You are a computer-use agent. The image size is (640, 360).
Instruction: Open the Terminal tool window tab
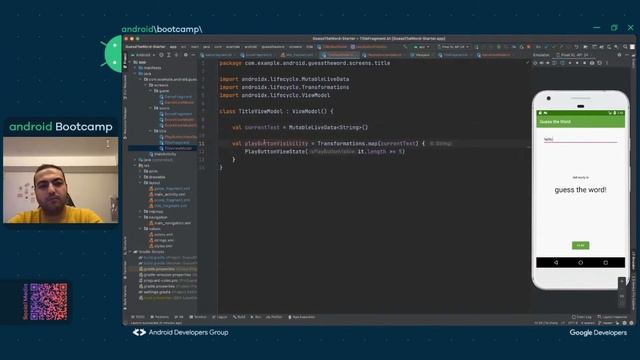tap(198, 317)
